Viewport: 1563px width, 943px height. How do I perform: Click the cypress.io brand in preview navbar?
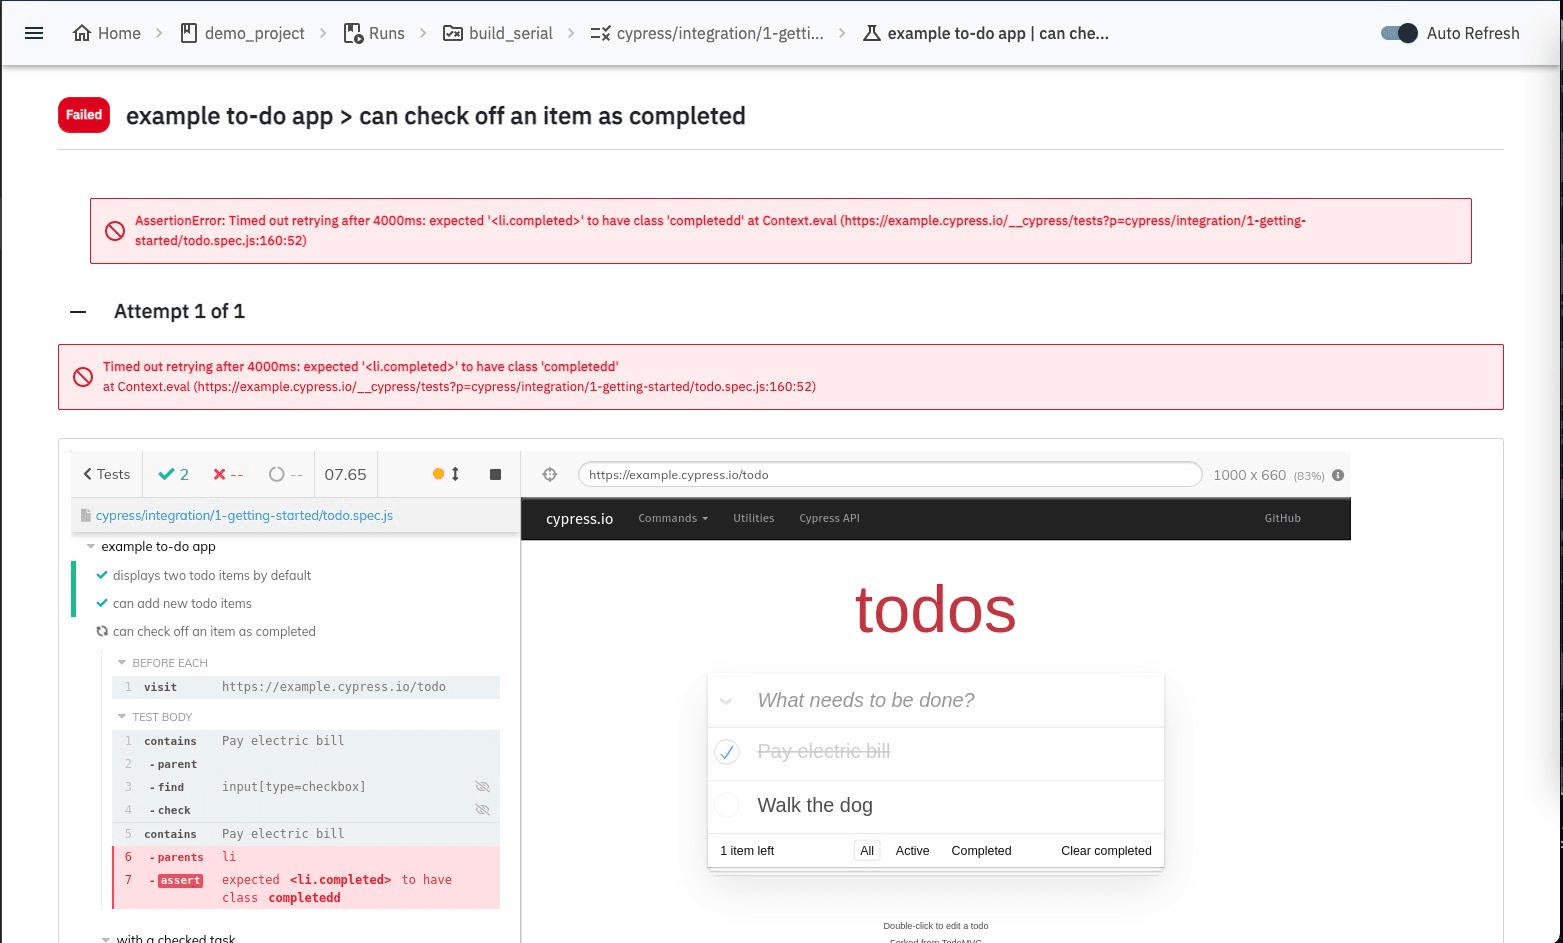click(x=579, y=518)
